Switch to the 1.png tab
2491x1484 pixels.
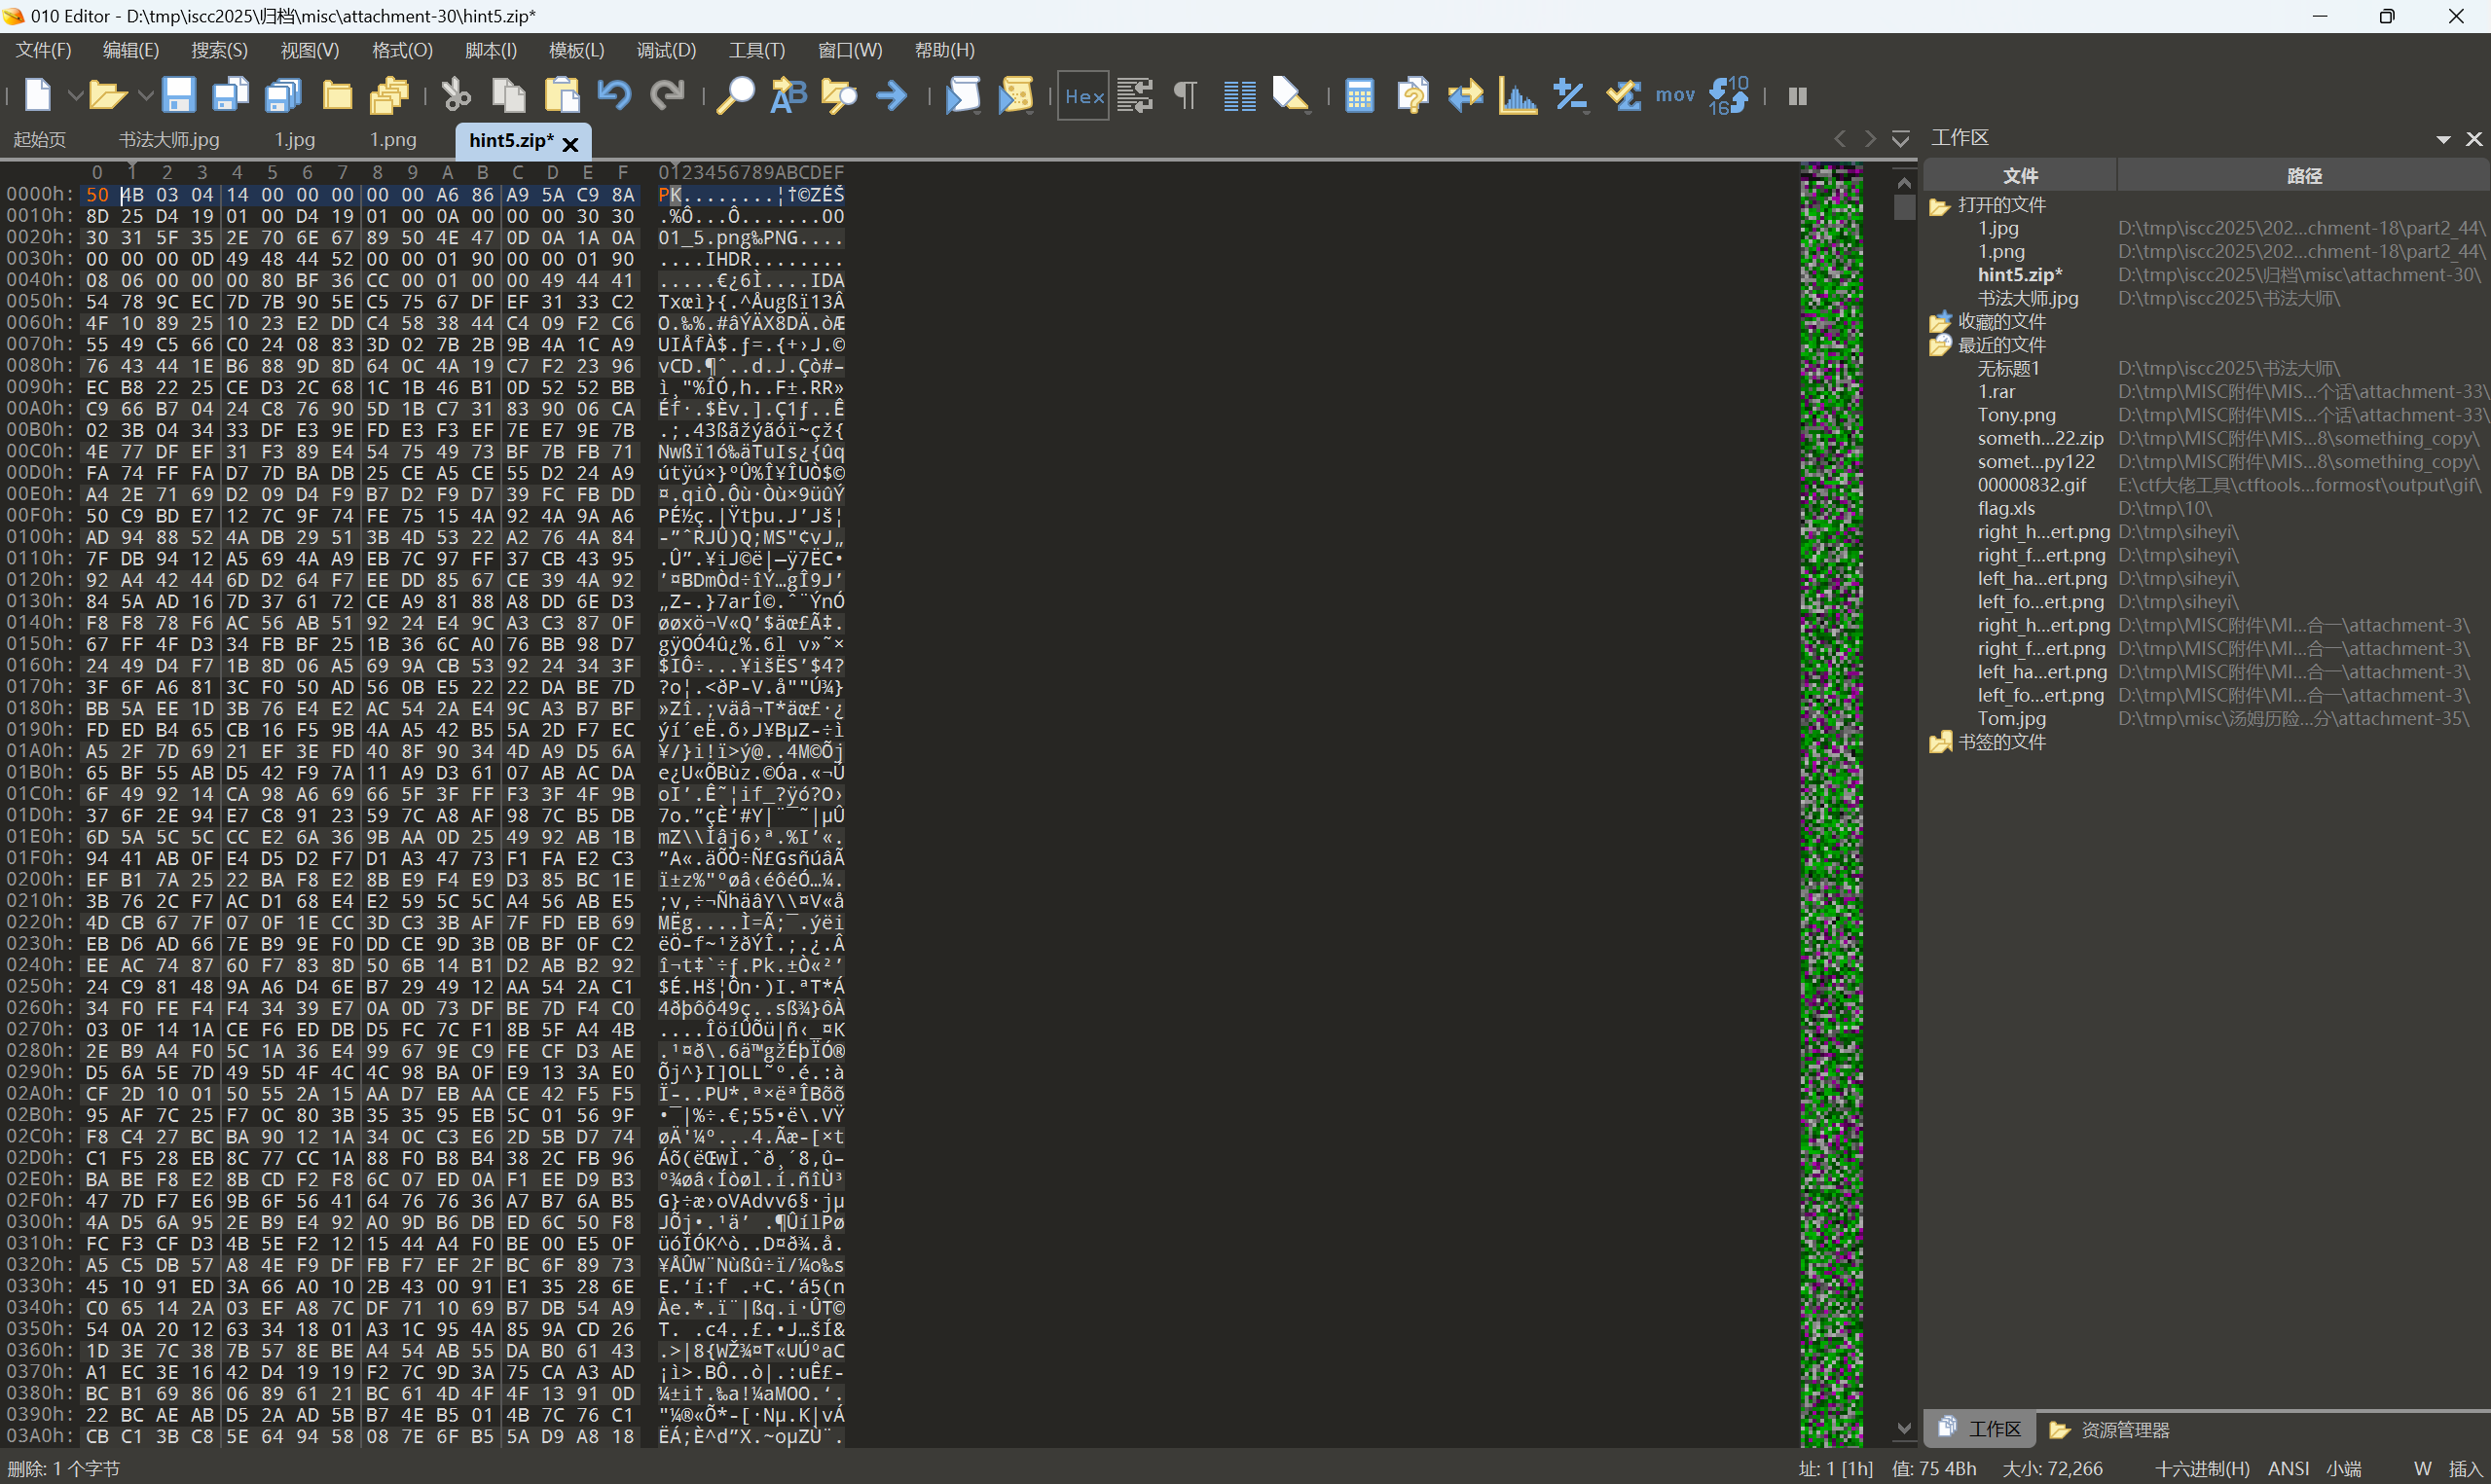click(393, 140)
